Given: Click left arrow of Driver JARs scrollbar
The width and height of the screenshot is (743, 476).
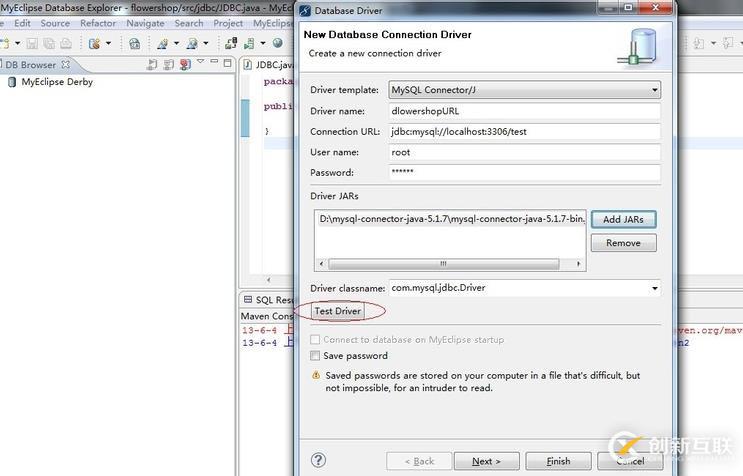Looking at the screenshot, I should click(x=322, y=264).
